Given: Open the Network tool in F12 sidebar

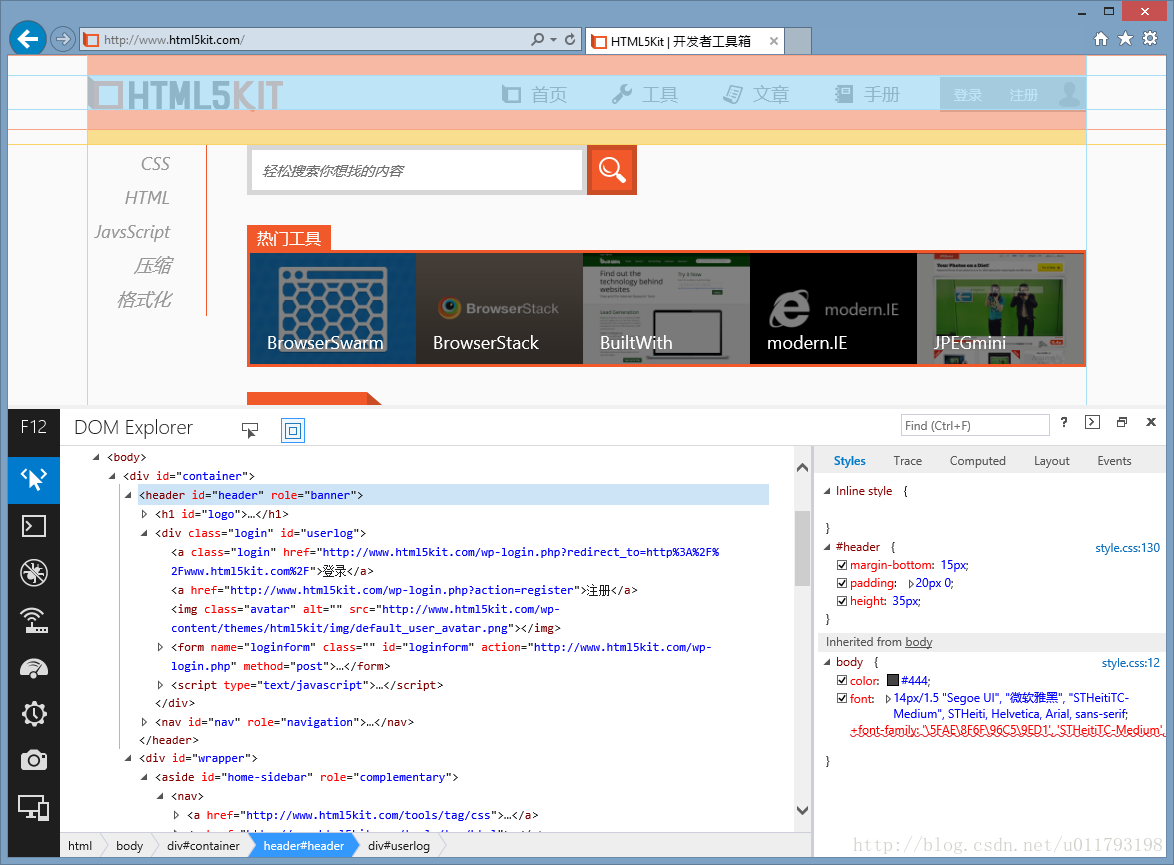Looking at the screenshot, I should [34, 620].
